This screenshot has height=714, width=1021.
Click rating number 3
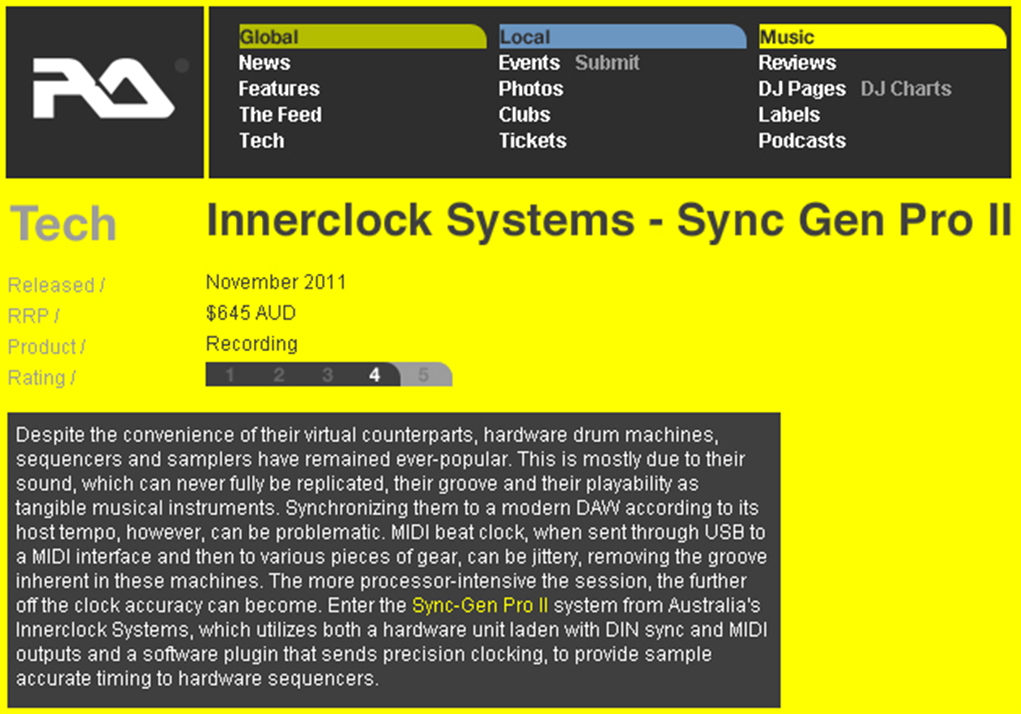click(328, 375)
